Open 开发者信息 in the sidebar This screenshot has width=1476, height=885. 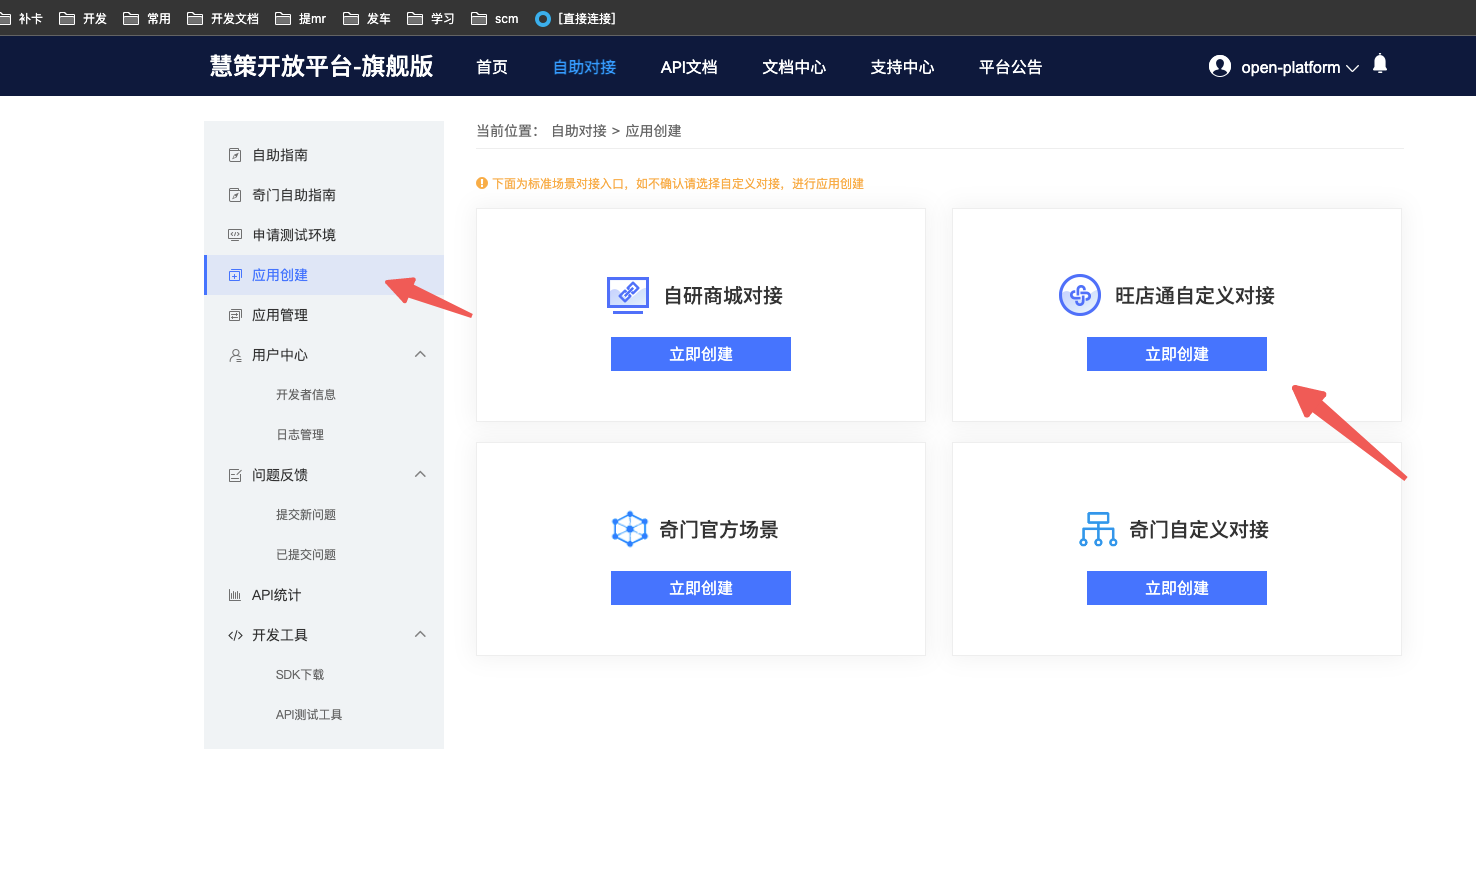[x=306, y=395]
